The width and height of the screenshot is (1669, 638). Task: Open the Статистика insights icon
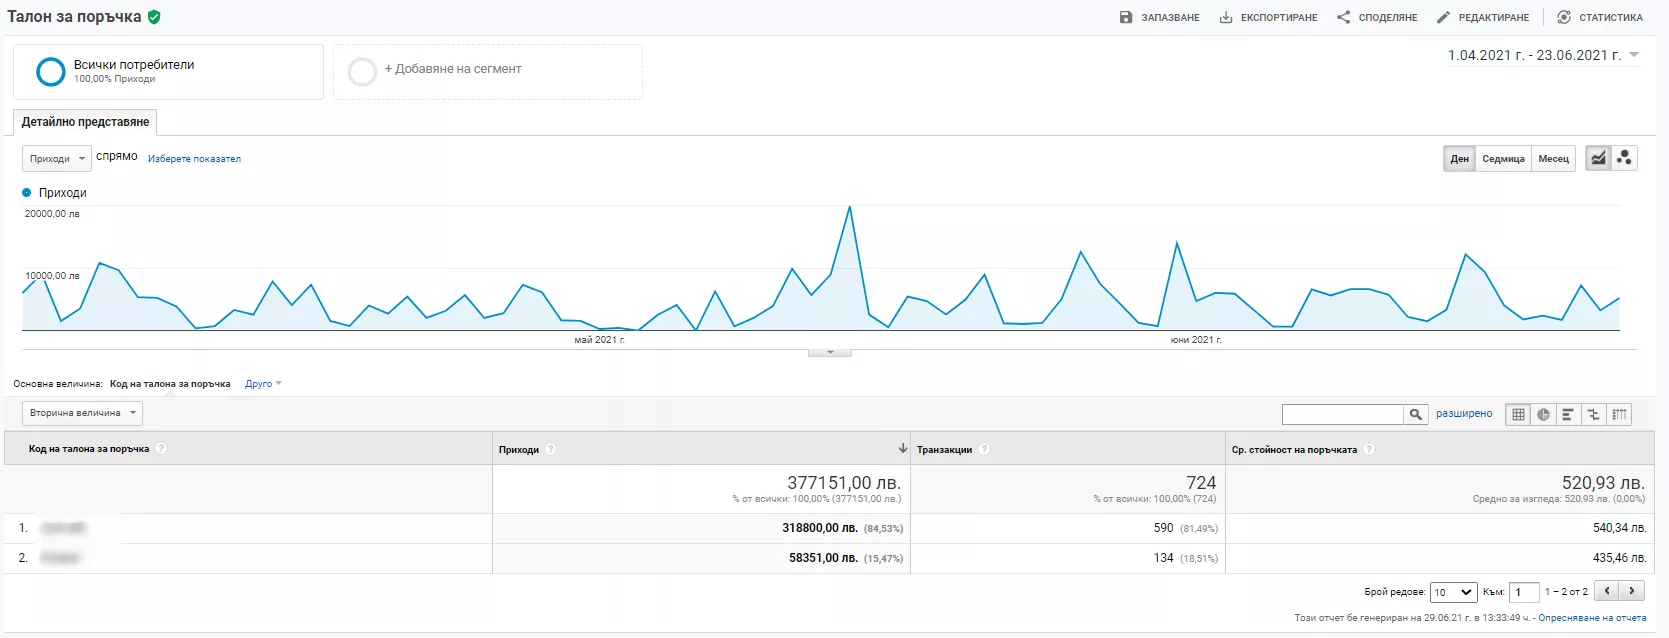click(1564, 17)
